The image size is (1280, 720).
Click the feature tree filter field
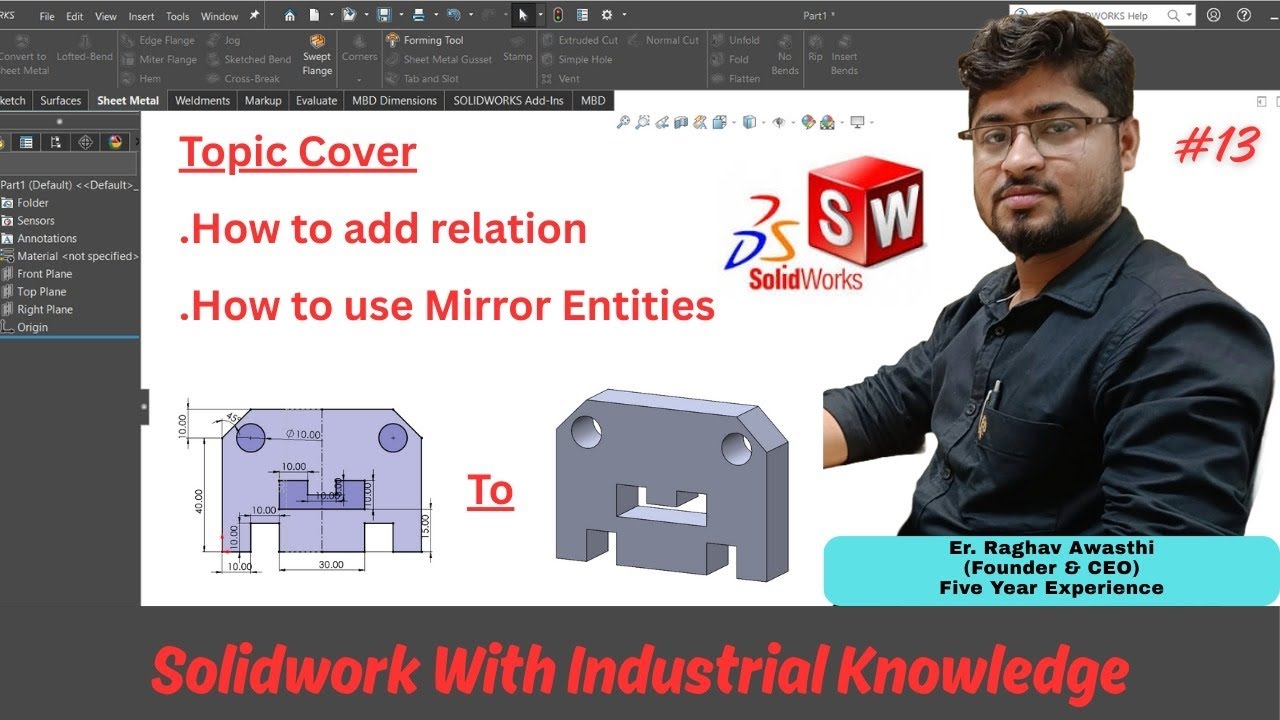click(69, 165)
